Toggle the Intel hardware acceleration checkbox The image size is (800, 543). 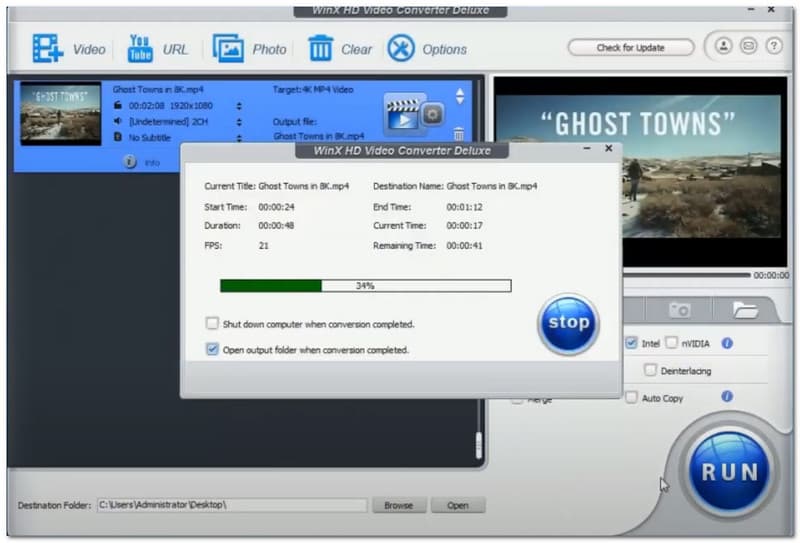coord(631,342)
